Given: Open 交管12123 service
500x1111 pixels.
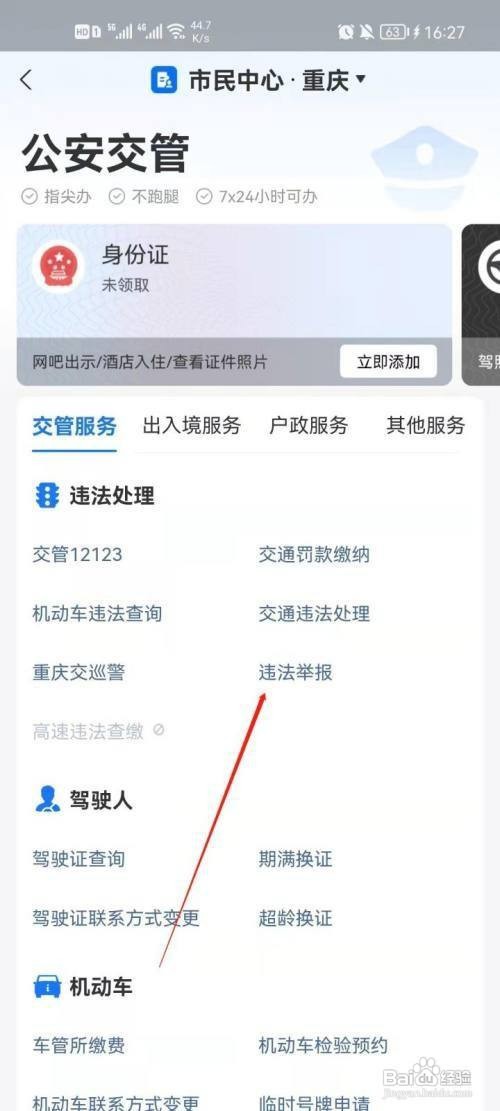Looking at the screenshot, I should click(x=77, y=555).
